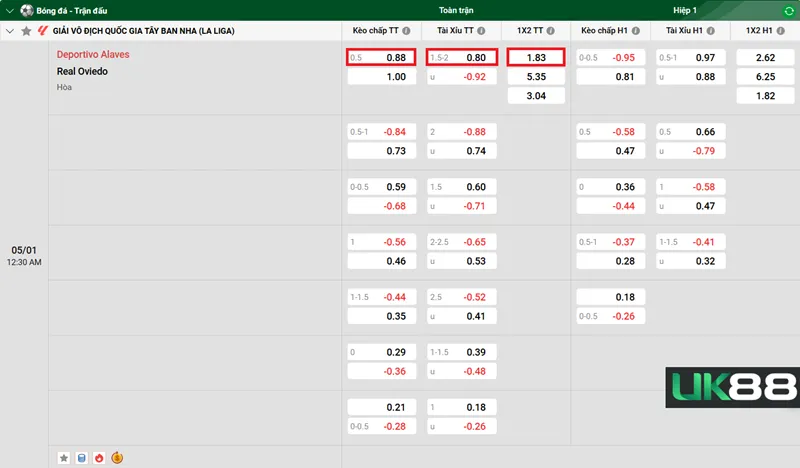Click the orange coin icon below the match
The image size is (800, 468).
point(117,458)
